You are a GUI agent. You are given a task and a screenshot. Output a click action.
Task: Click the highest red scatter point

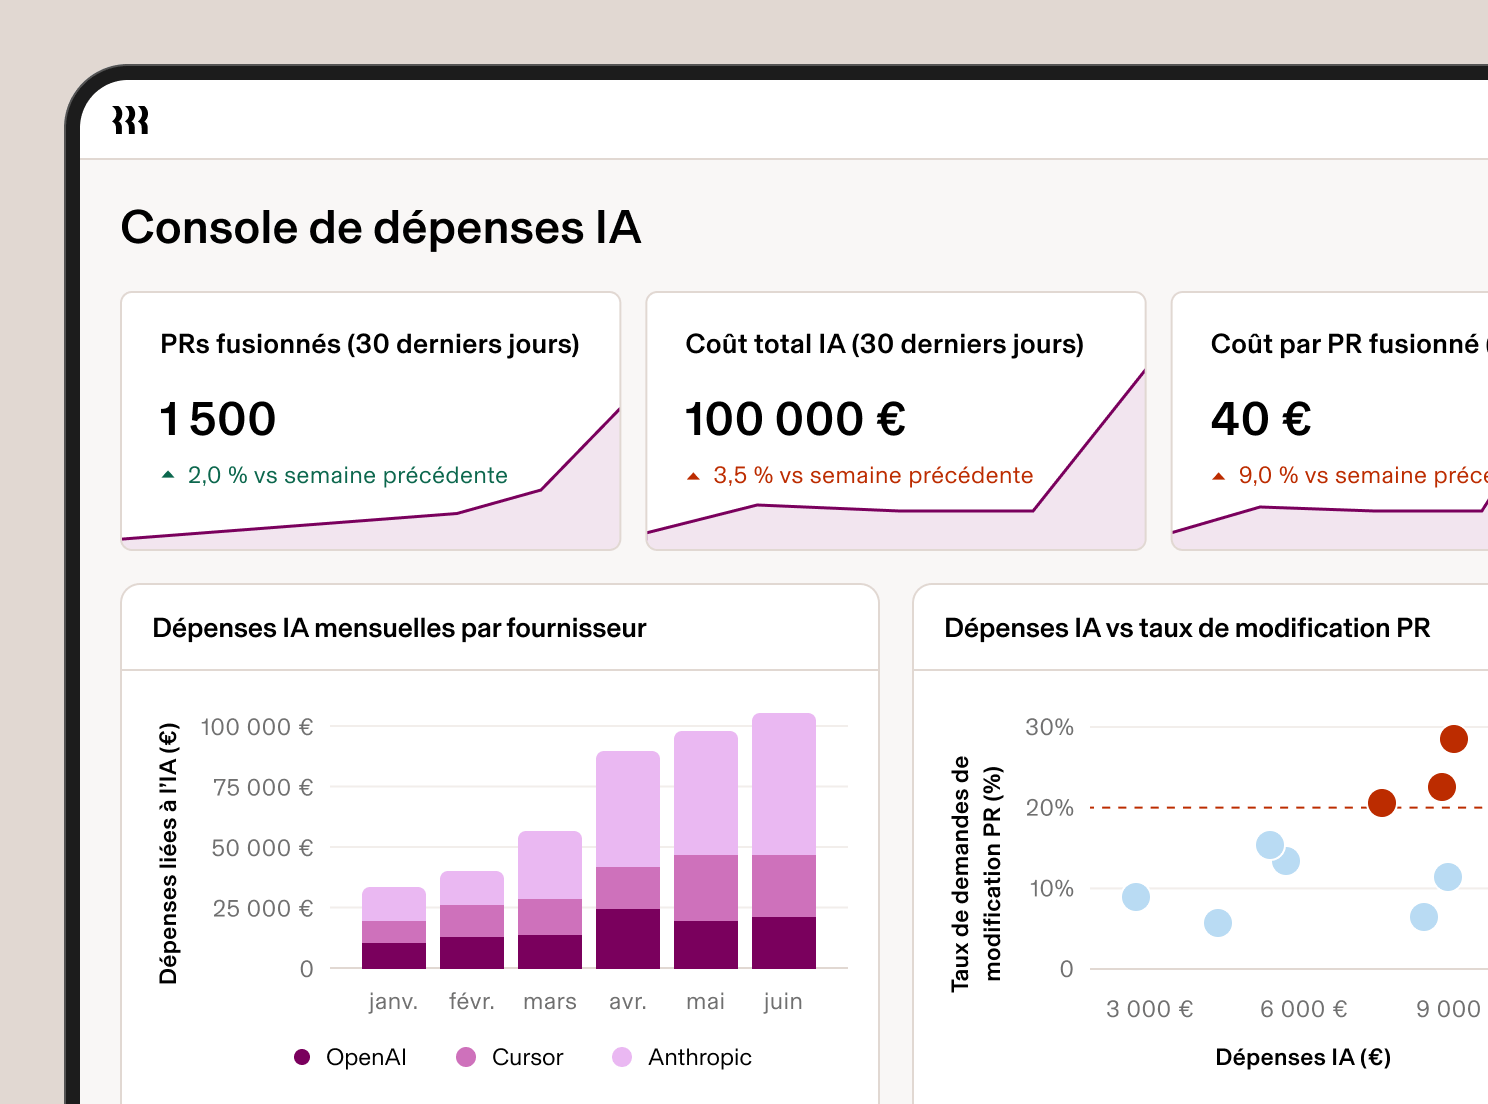point(1453,739)
